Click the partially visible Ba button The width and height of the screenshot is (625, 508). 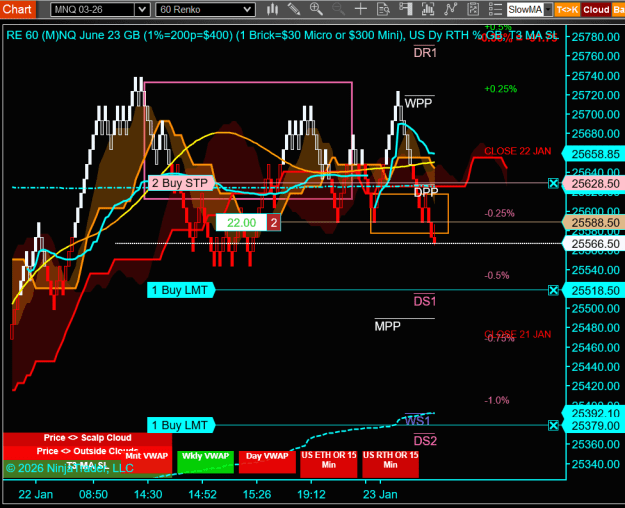coord(619,10)
